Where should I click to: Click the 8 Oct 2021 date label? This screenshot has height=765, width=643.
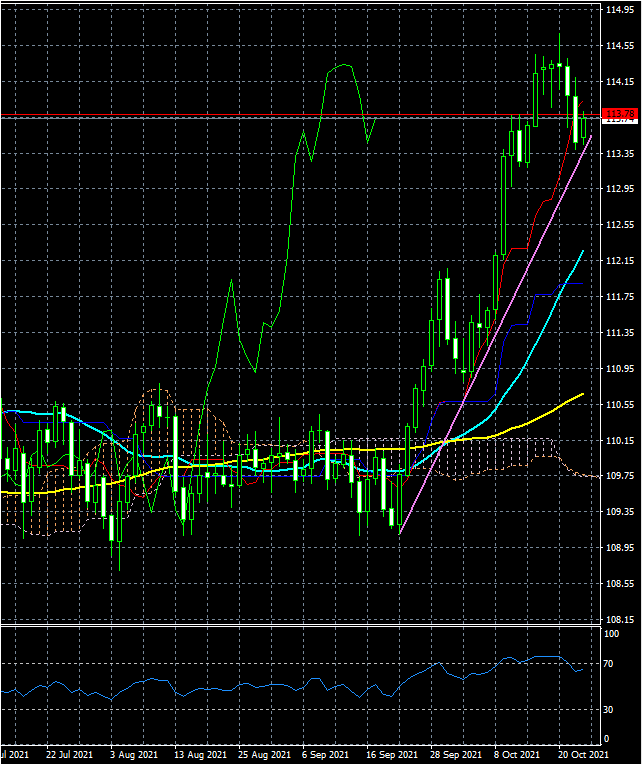[517, 754]
